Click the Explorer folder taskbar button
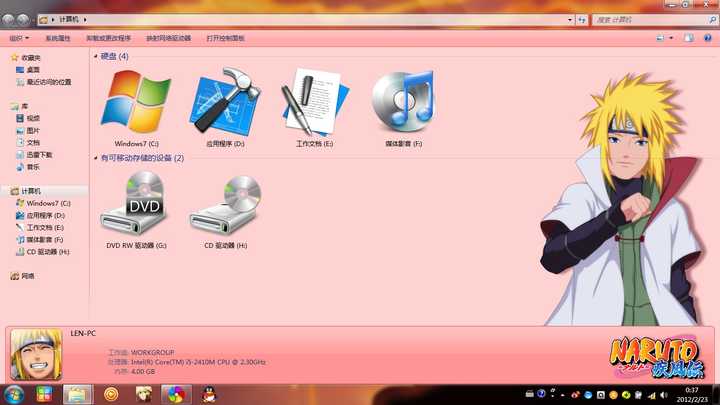The height and width of the screenshot is (405, 720). point(78,394)
